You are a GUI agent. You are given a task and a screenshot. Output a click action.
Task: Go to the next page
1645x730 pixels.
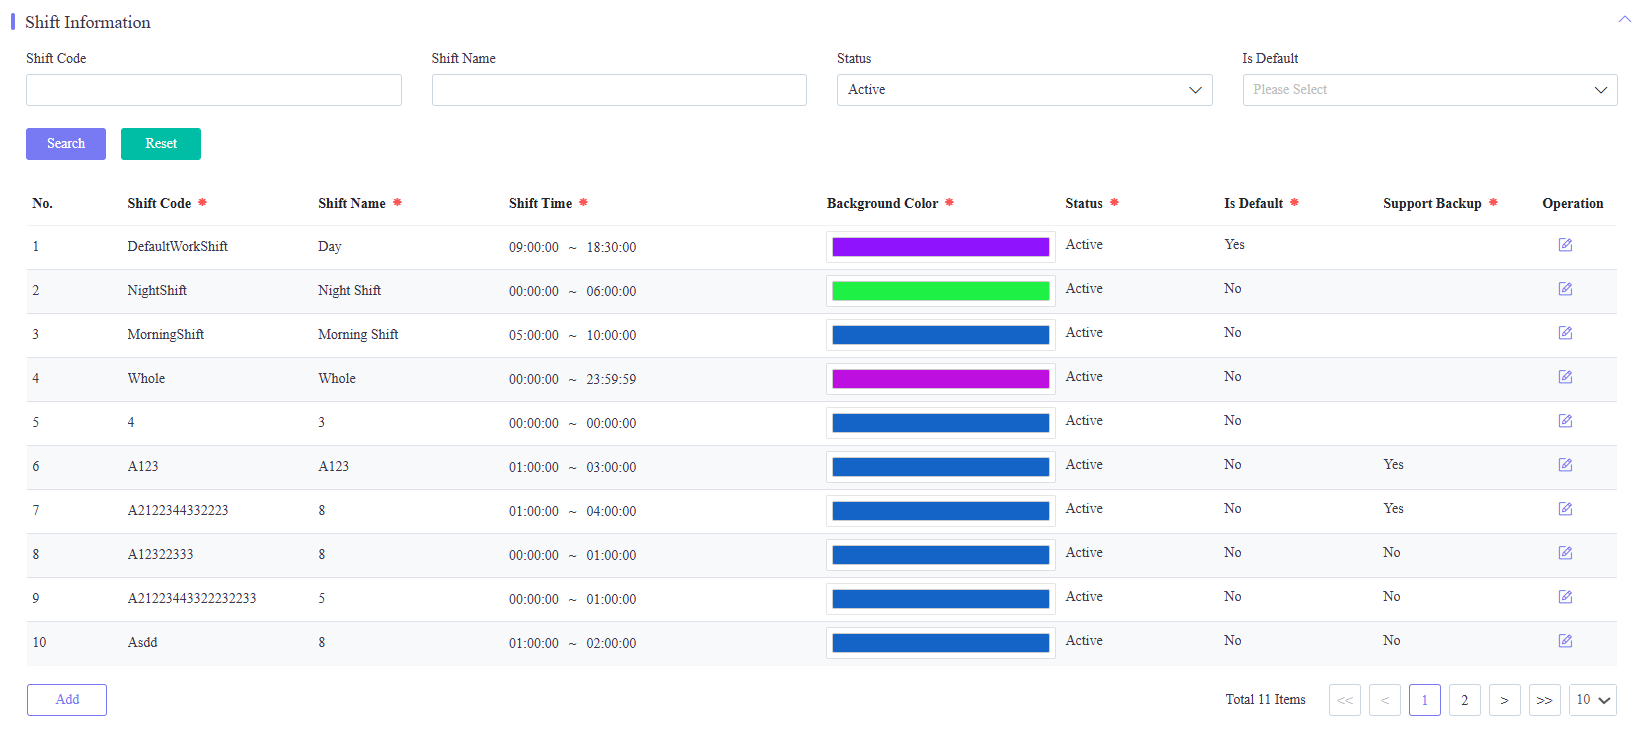coord(1505,700)
